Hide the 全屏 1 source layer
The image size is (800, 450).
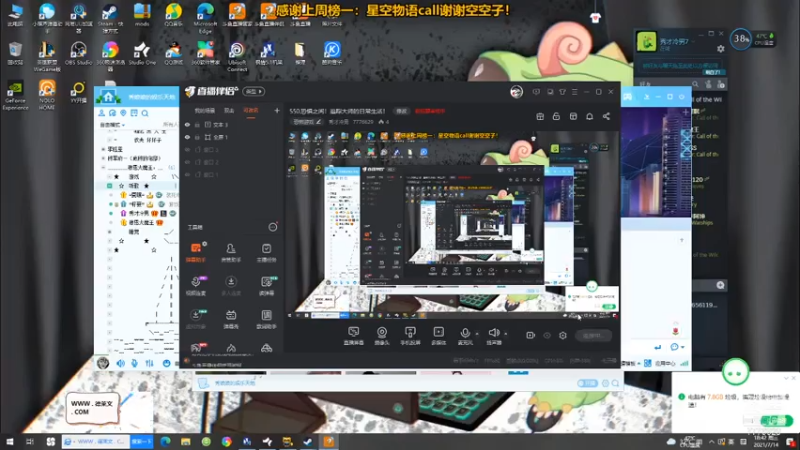point(187,137)
